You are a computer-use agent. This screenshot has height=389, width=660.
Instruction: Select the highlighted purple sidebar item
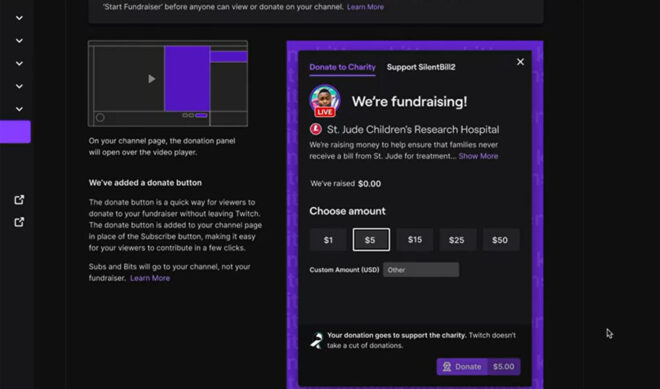(x=15, y=132)
